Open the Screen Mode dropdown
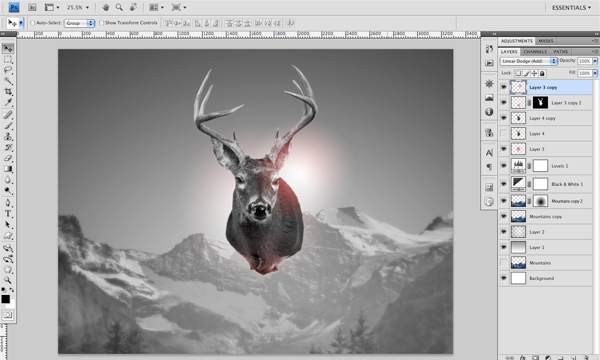This screenshot has width=600, height=360. (179, 7)
